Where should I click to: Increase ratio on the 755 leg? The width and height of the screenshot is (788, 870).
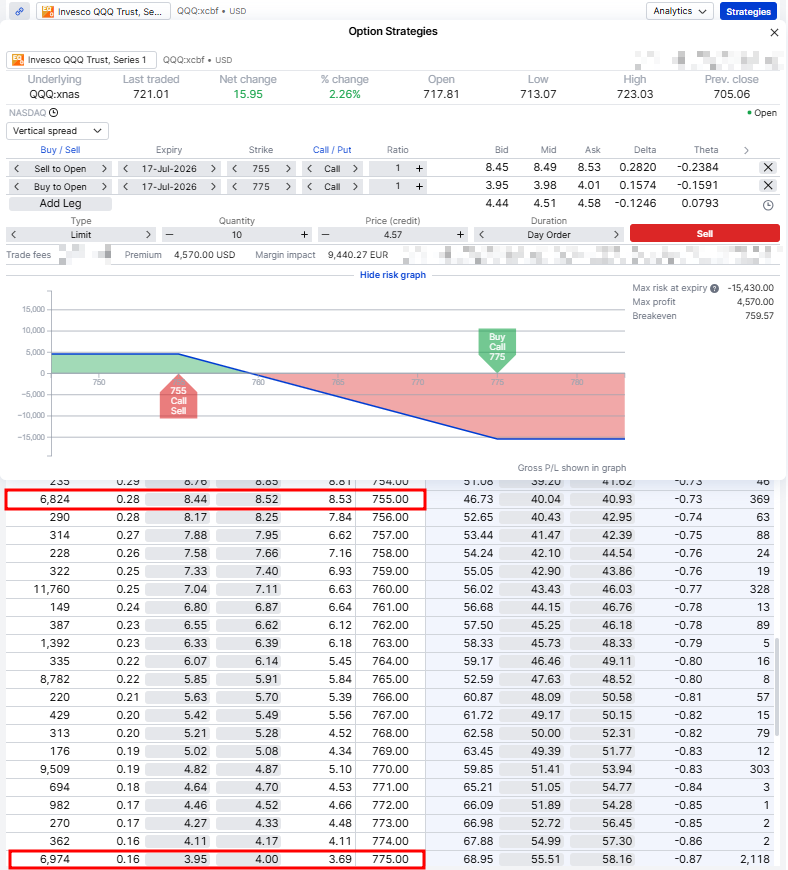pyautogui.click(x=420, y=169)
